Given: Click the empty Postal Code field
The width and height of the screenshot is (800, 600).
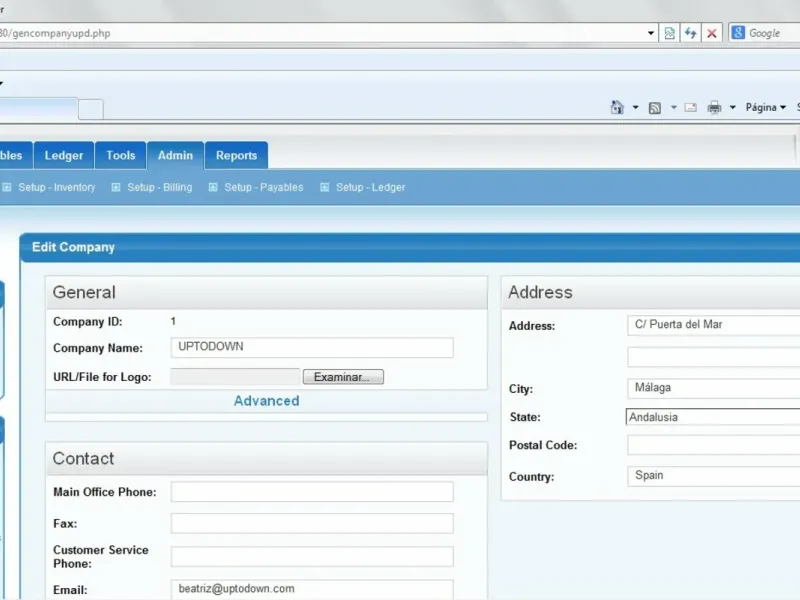Looking at the screenshot, I should pyautogui.click(x=713, y=445).
